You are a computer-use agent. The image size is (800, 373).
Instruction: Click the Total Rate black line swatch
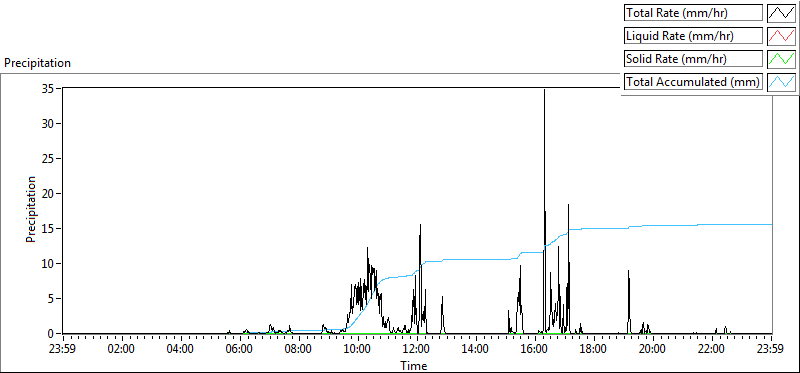pyautogui.click(x=781, y=13)
